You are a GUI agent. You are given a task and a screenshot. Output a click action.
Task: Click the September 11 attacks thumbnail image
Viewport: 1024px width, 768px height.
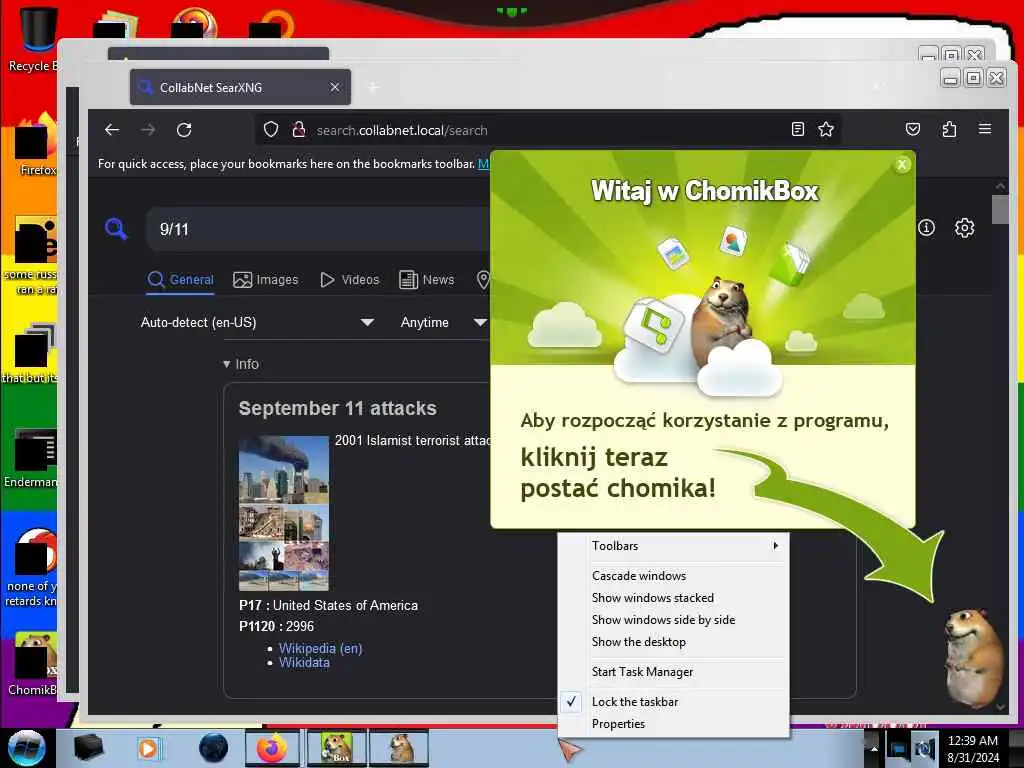tap(283, 513)
